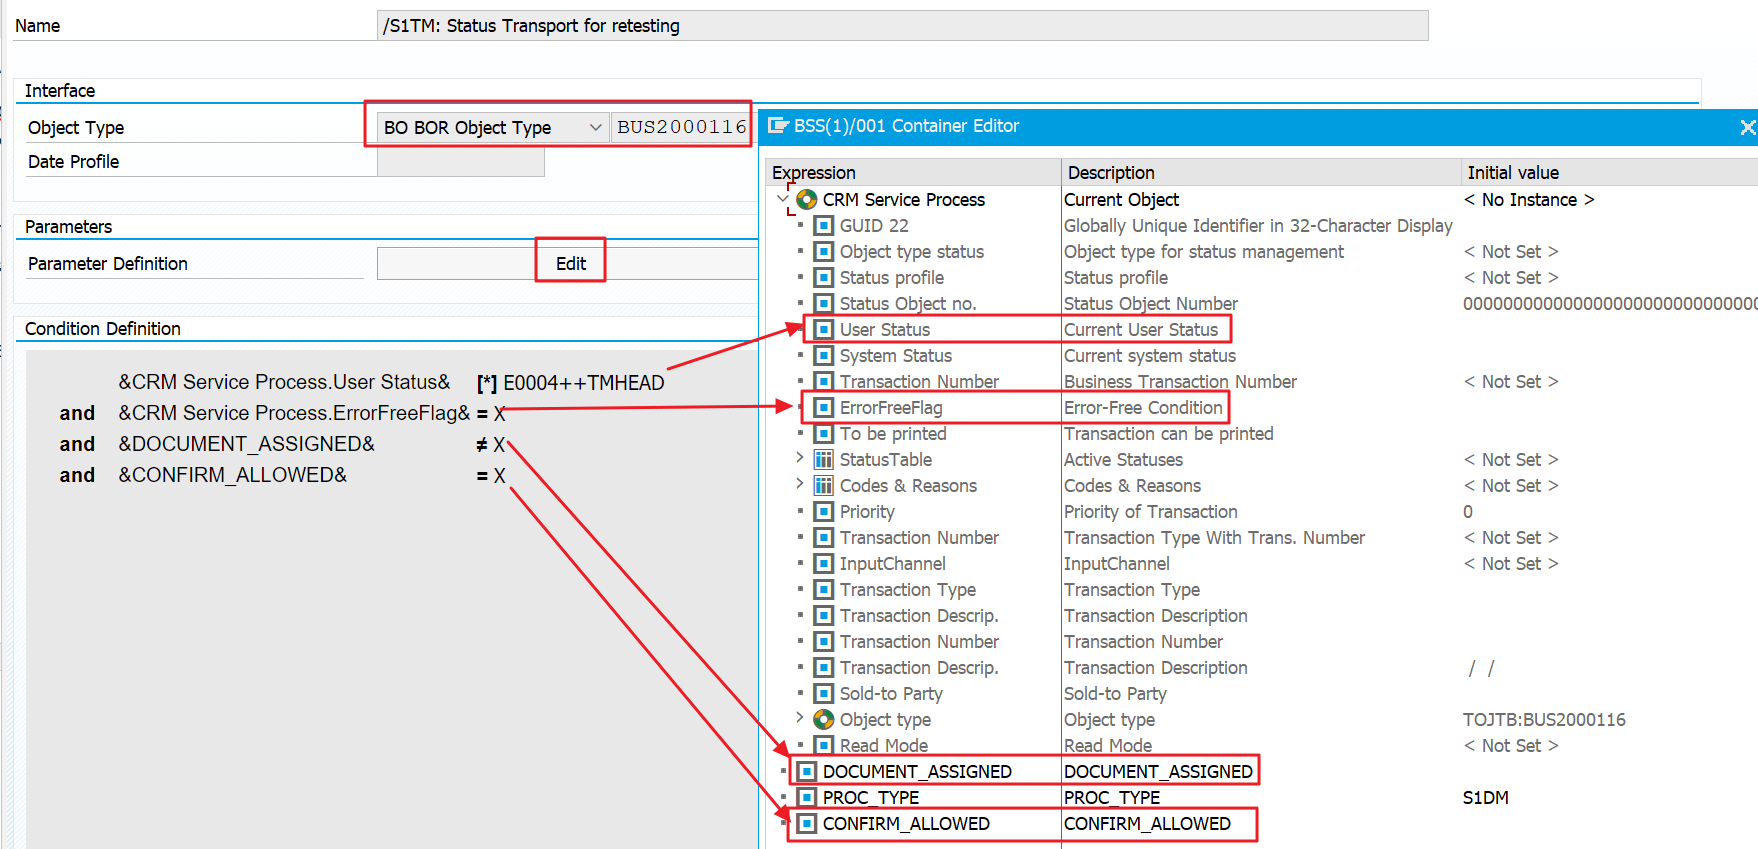Viewport: 1758px width, 849px height.
Task: Click the CONFIRM_ALLOWED container element icon
Action: (x=806, y=824)
